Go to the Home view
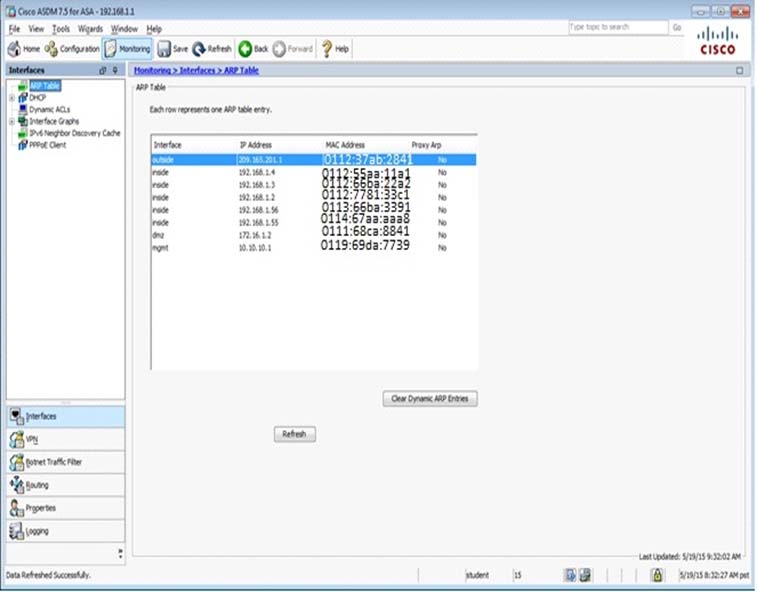757x592 pixels. 24,49
